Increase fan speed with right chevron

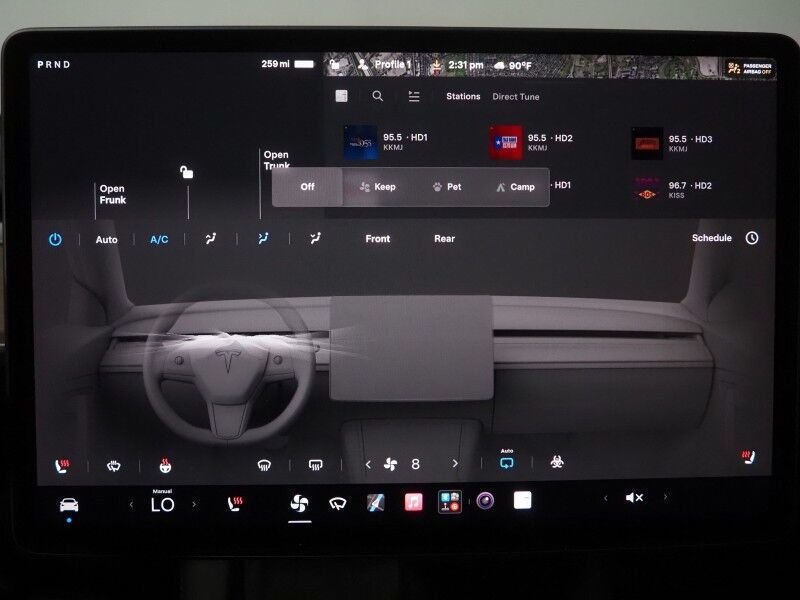[x=455, y=464]
